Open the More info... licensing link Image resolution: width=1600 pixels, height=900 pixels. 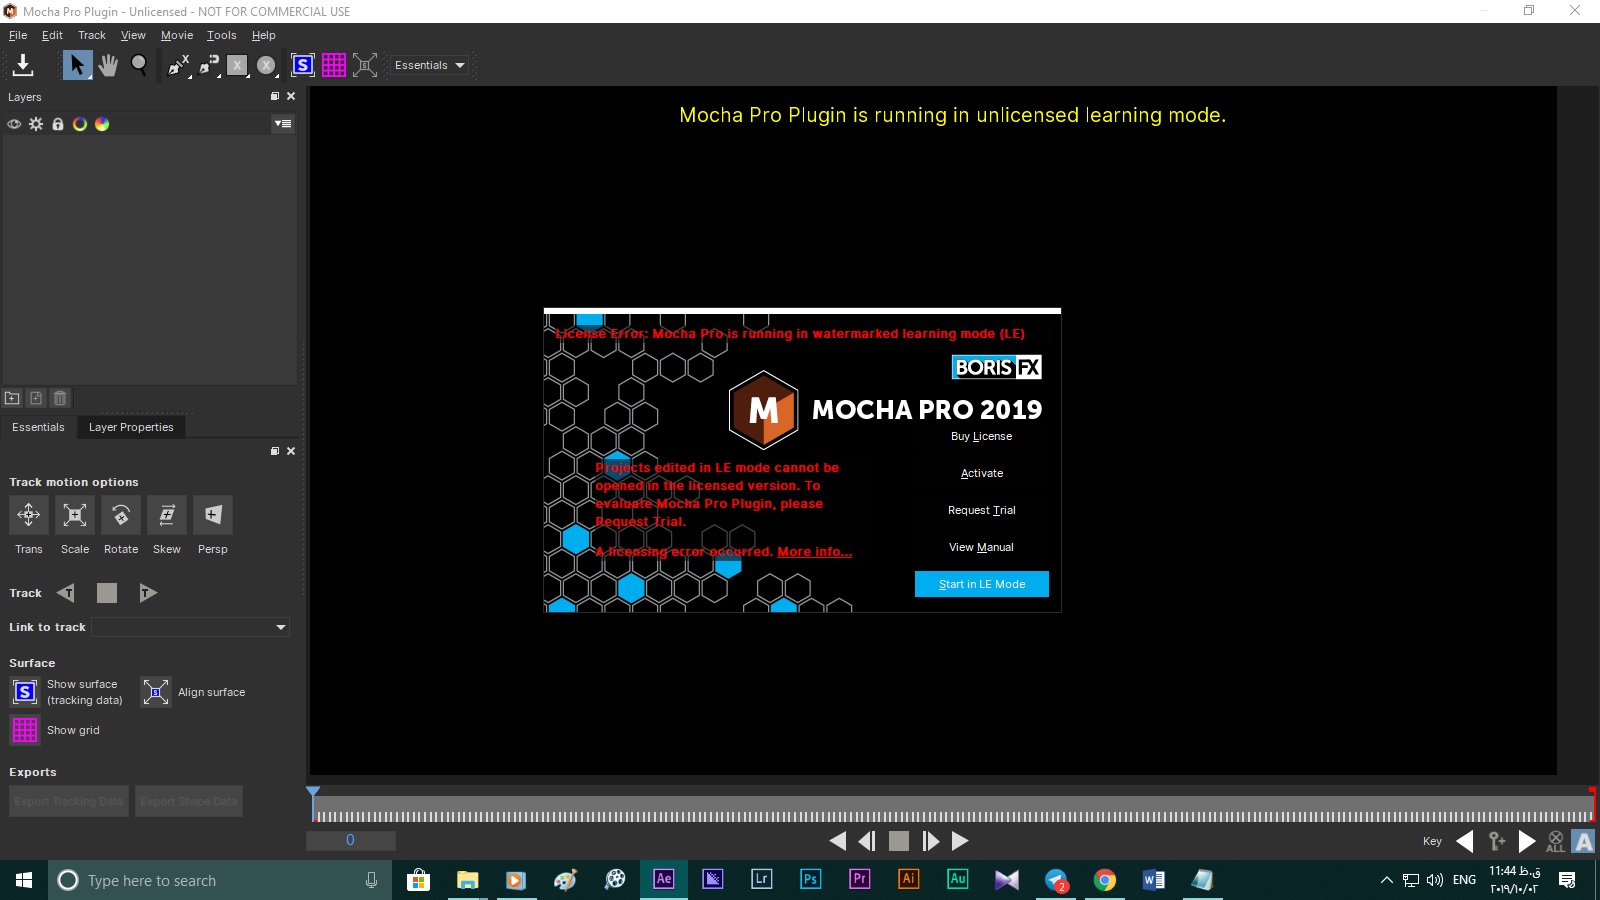coord(814,551)
